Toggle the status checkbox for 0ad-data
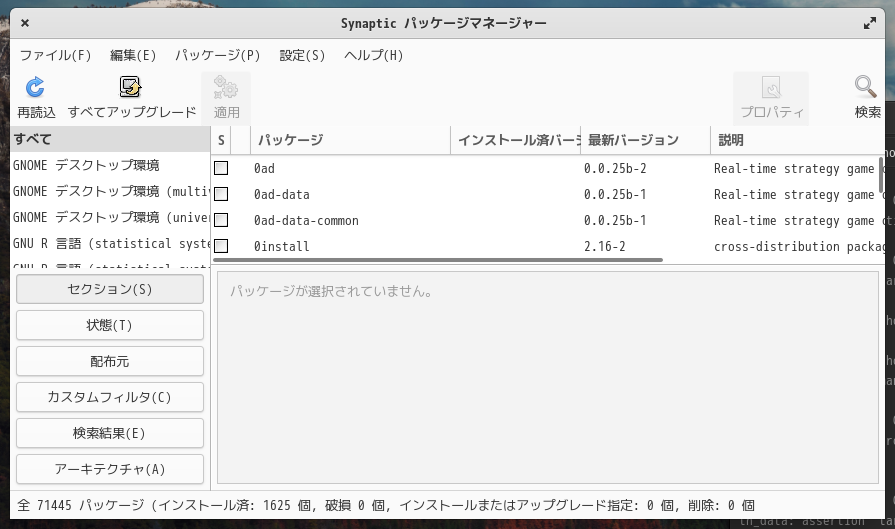The image size is (895, 529). tap(221, 194)
